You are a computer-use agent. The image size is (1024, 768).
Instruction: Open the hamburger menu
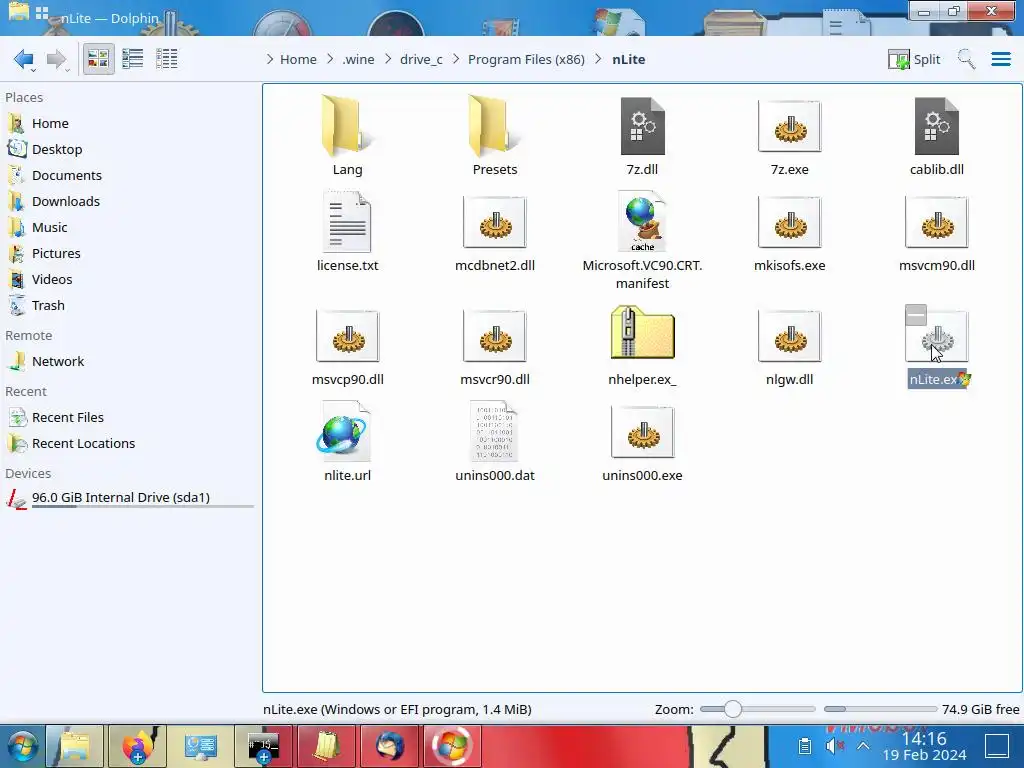(1000, 59)
